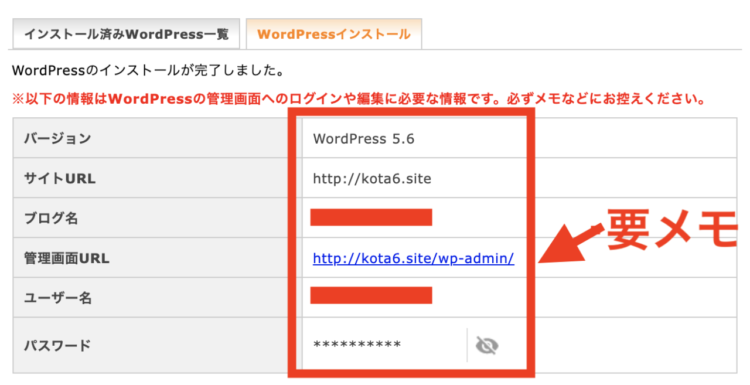This screenshot has height=385, width=750.
Task: Open the http://kota6.site/wp-admin/ link
Action: tap(413, 258)
